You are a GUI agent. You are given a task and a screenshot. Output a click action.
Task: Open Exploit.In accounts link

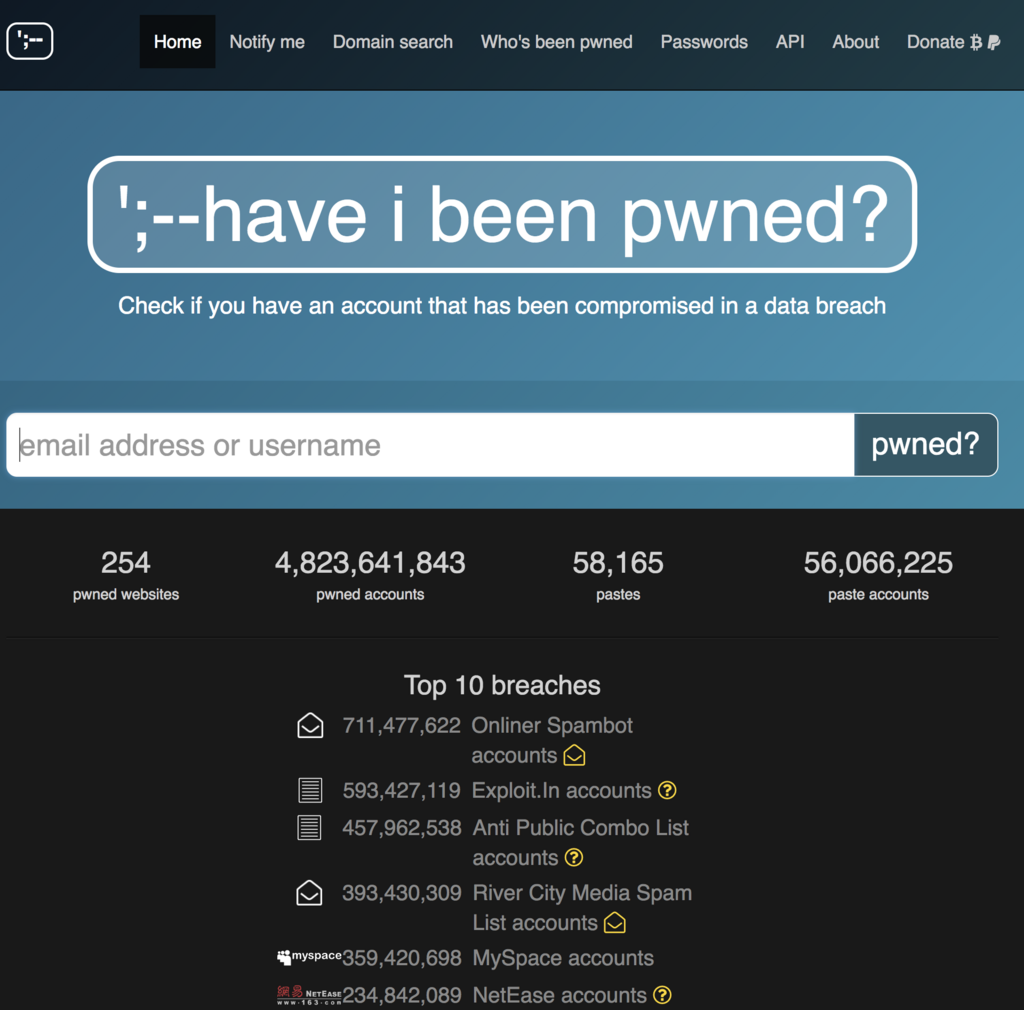click(562, 790)
